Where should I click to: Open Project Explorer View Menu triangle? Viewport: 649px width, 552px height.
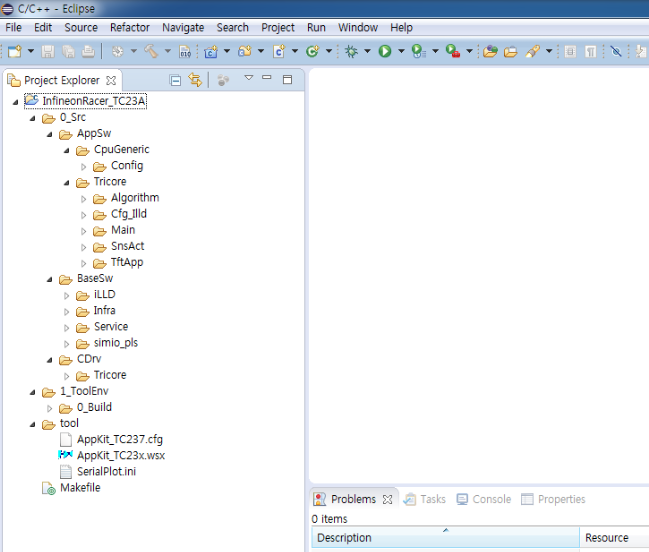click(249, 77)
